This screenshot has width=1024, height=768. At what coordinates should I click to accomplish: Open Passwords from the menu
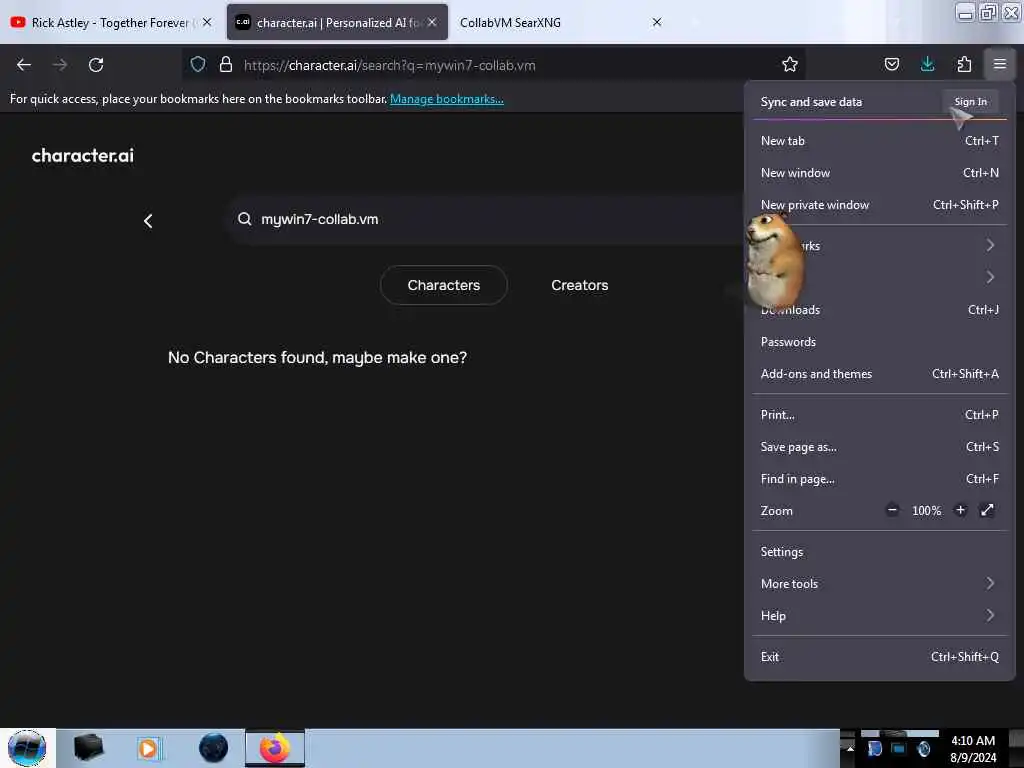879,342
